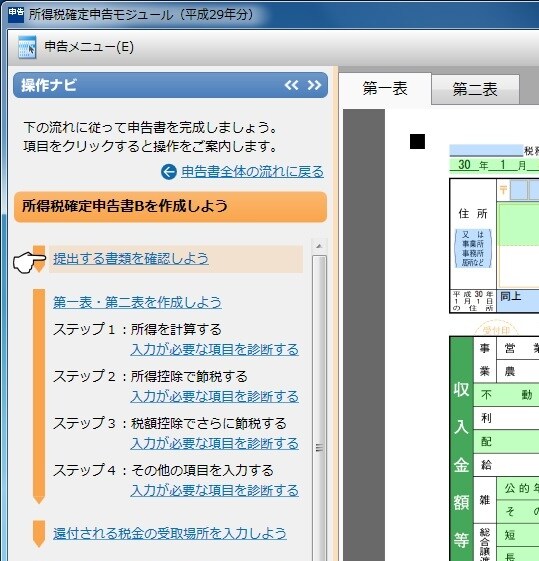Click the green 住所 address input field
Image resolution: width=539 pixels, height=561 pixels.
tap(519, 225)
